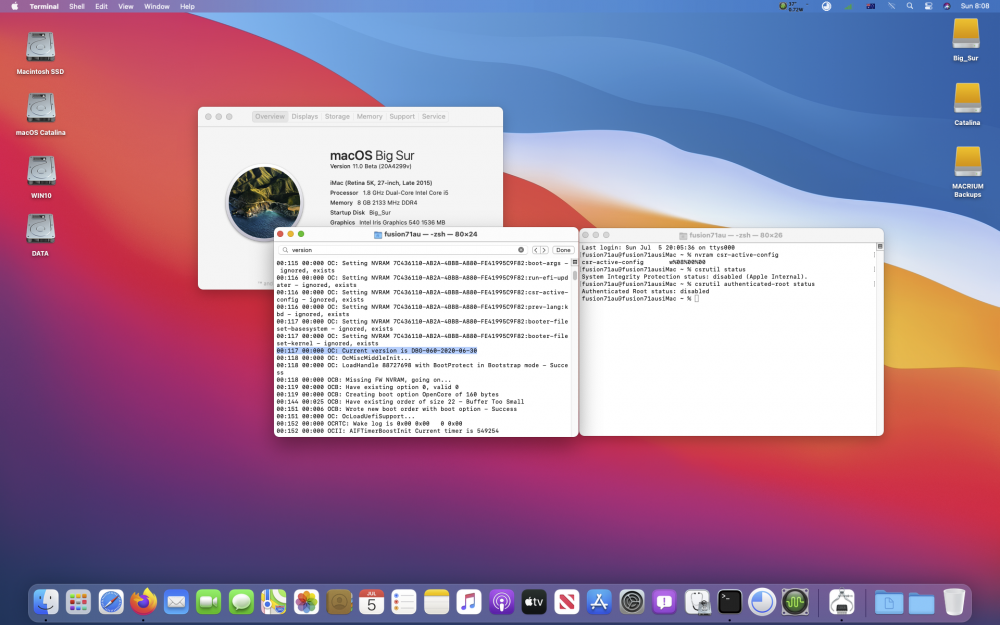The width and height of the screenshot is (1000, 625).
Task: Switch to Support tab in About window
Action: pos(402,117)
